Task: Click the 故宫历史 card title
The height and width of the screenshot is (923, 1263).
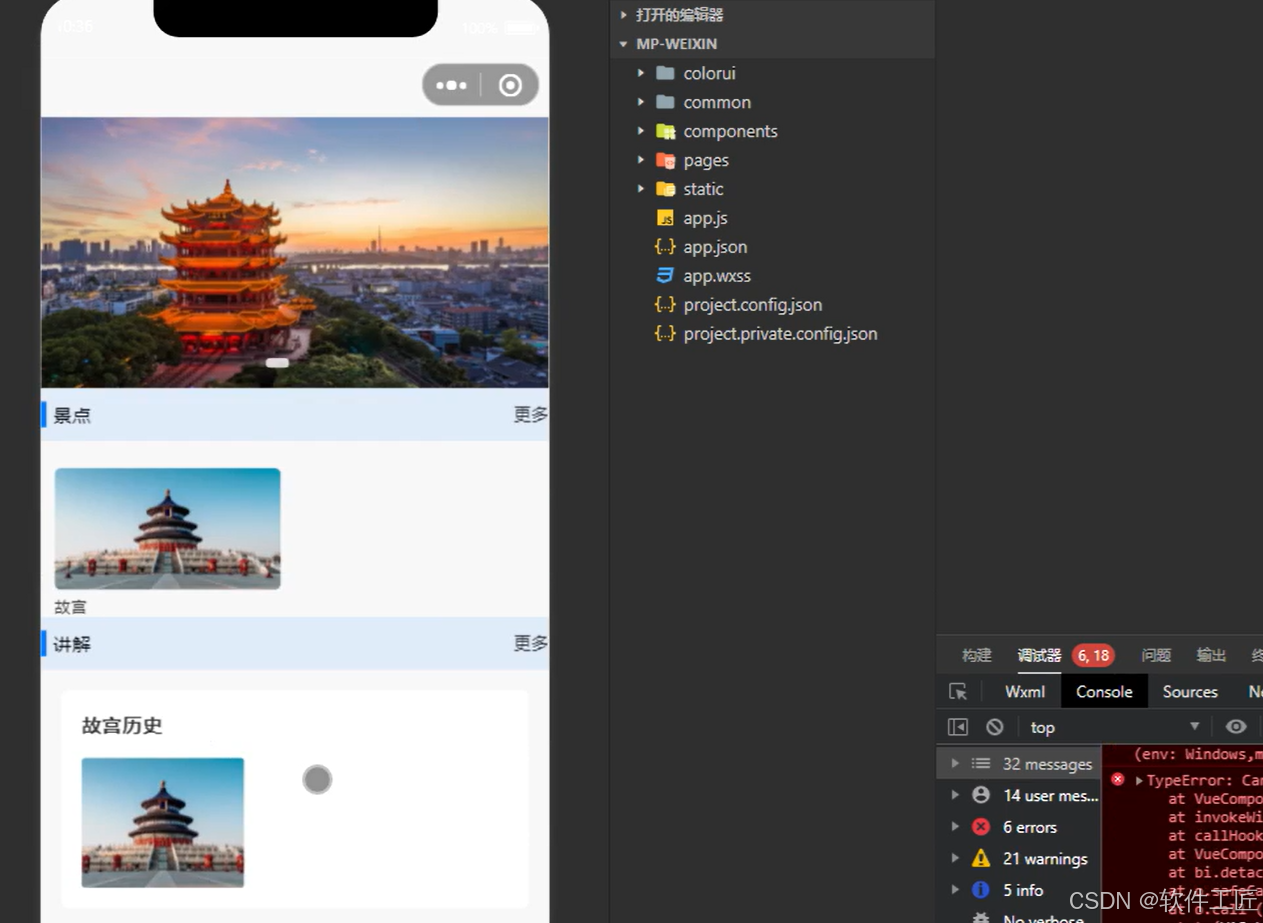Action: coord(122,726)
